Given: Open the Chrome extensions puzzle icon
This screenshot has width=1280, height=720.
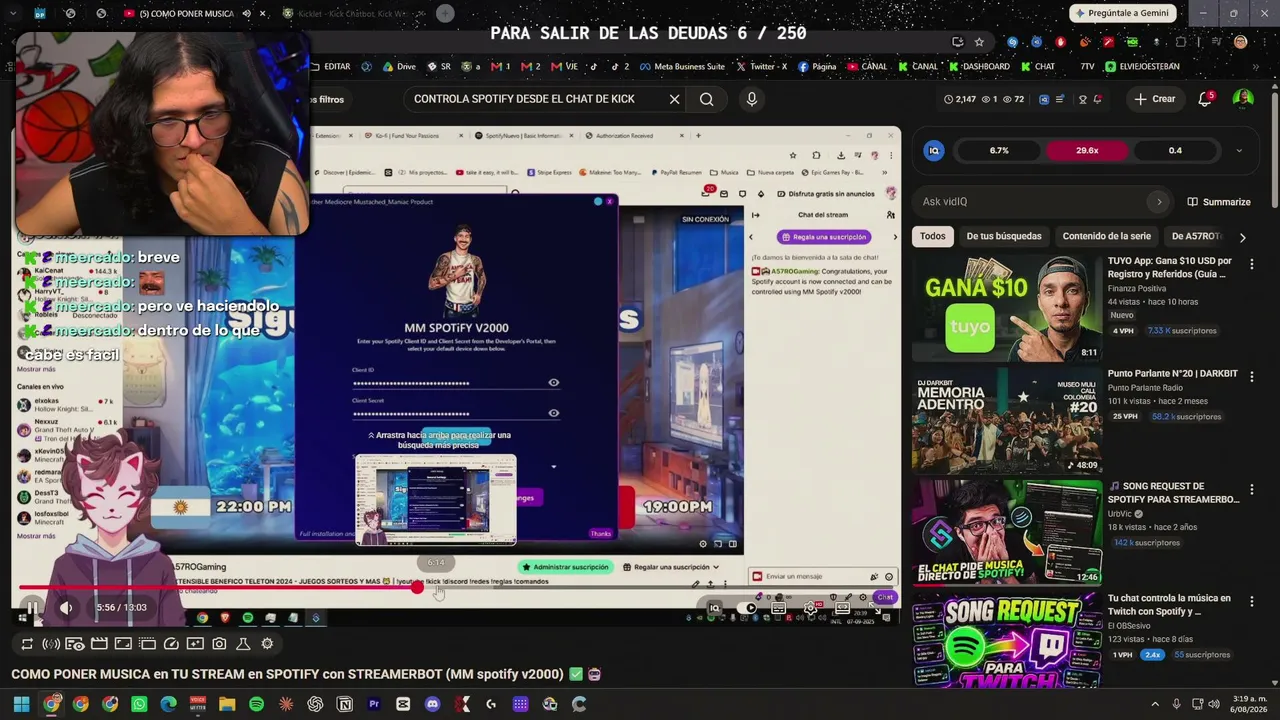Looking at the screenshot, I should point(1182,42).
